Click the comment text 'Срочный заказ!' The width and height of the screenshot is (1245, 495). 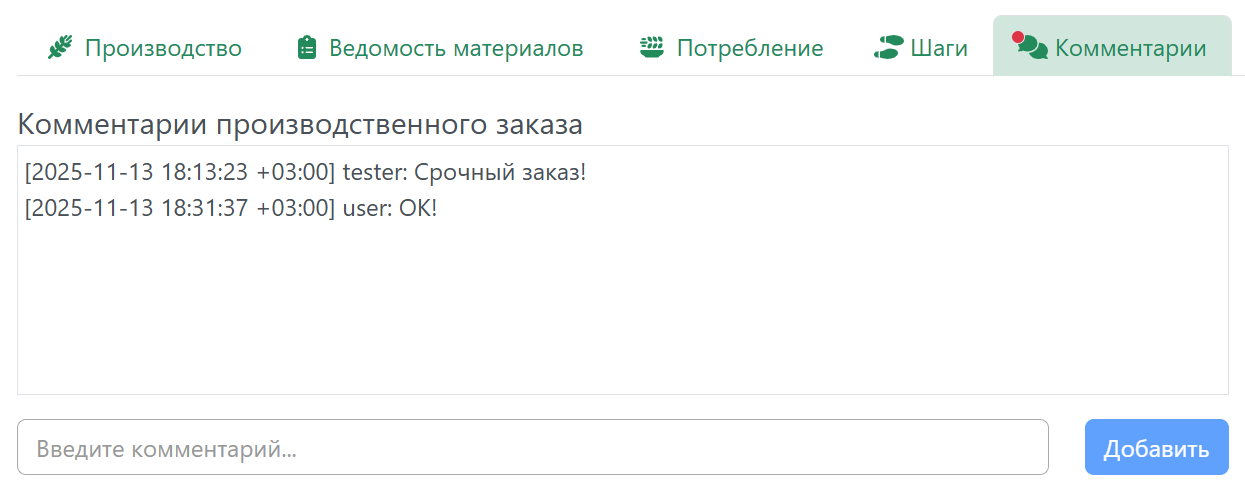tap(500, 173)
